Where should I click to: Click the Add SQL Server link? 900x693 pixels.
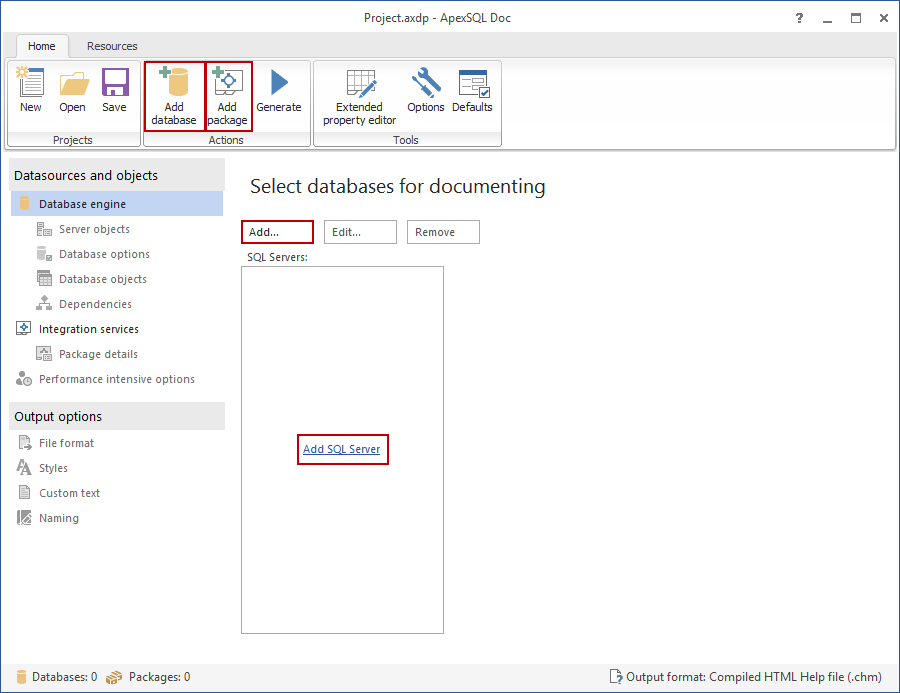(342, 449)
